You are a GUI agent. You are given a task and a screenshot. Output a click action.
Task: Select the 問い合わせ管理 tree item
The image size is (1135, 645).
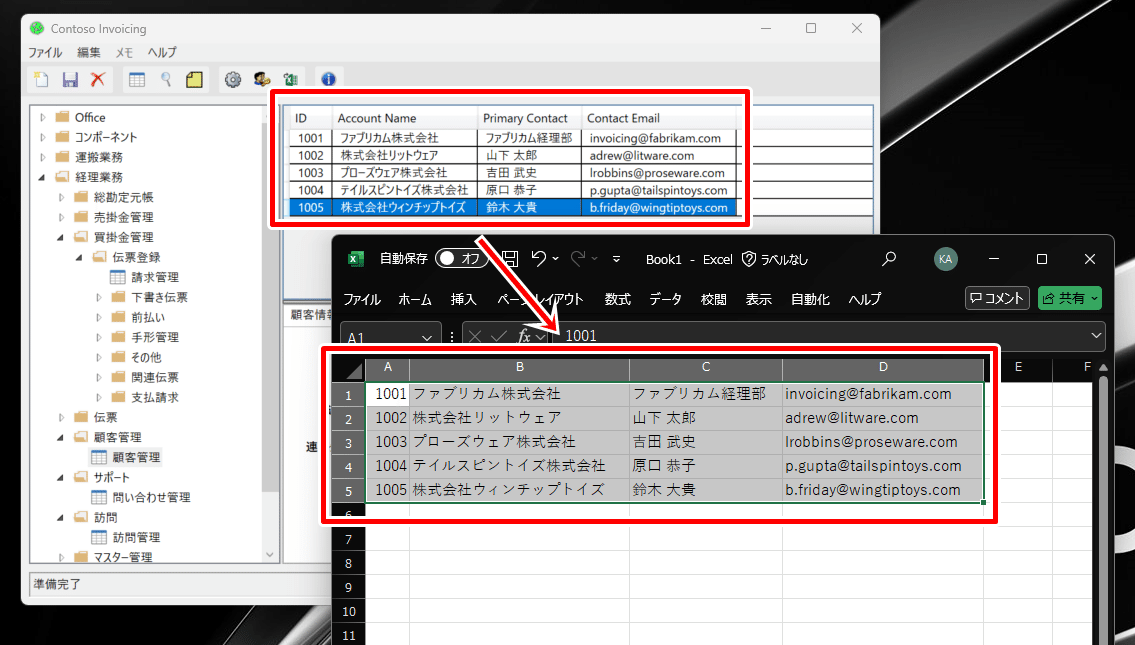(x=151, y=497)
